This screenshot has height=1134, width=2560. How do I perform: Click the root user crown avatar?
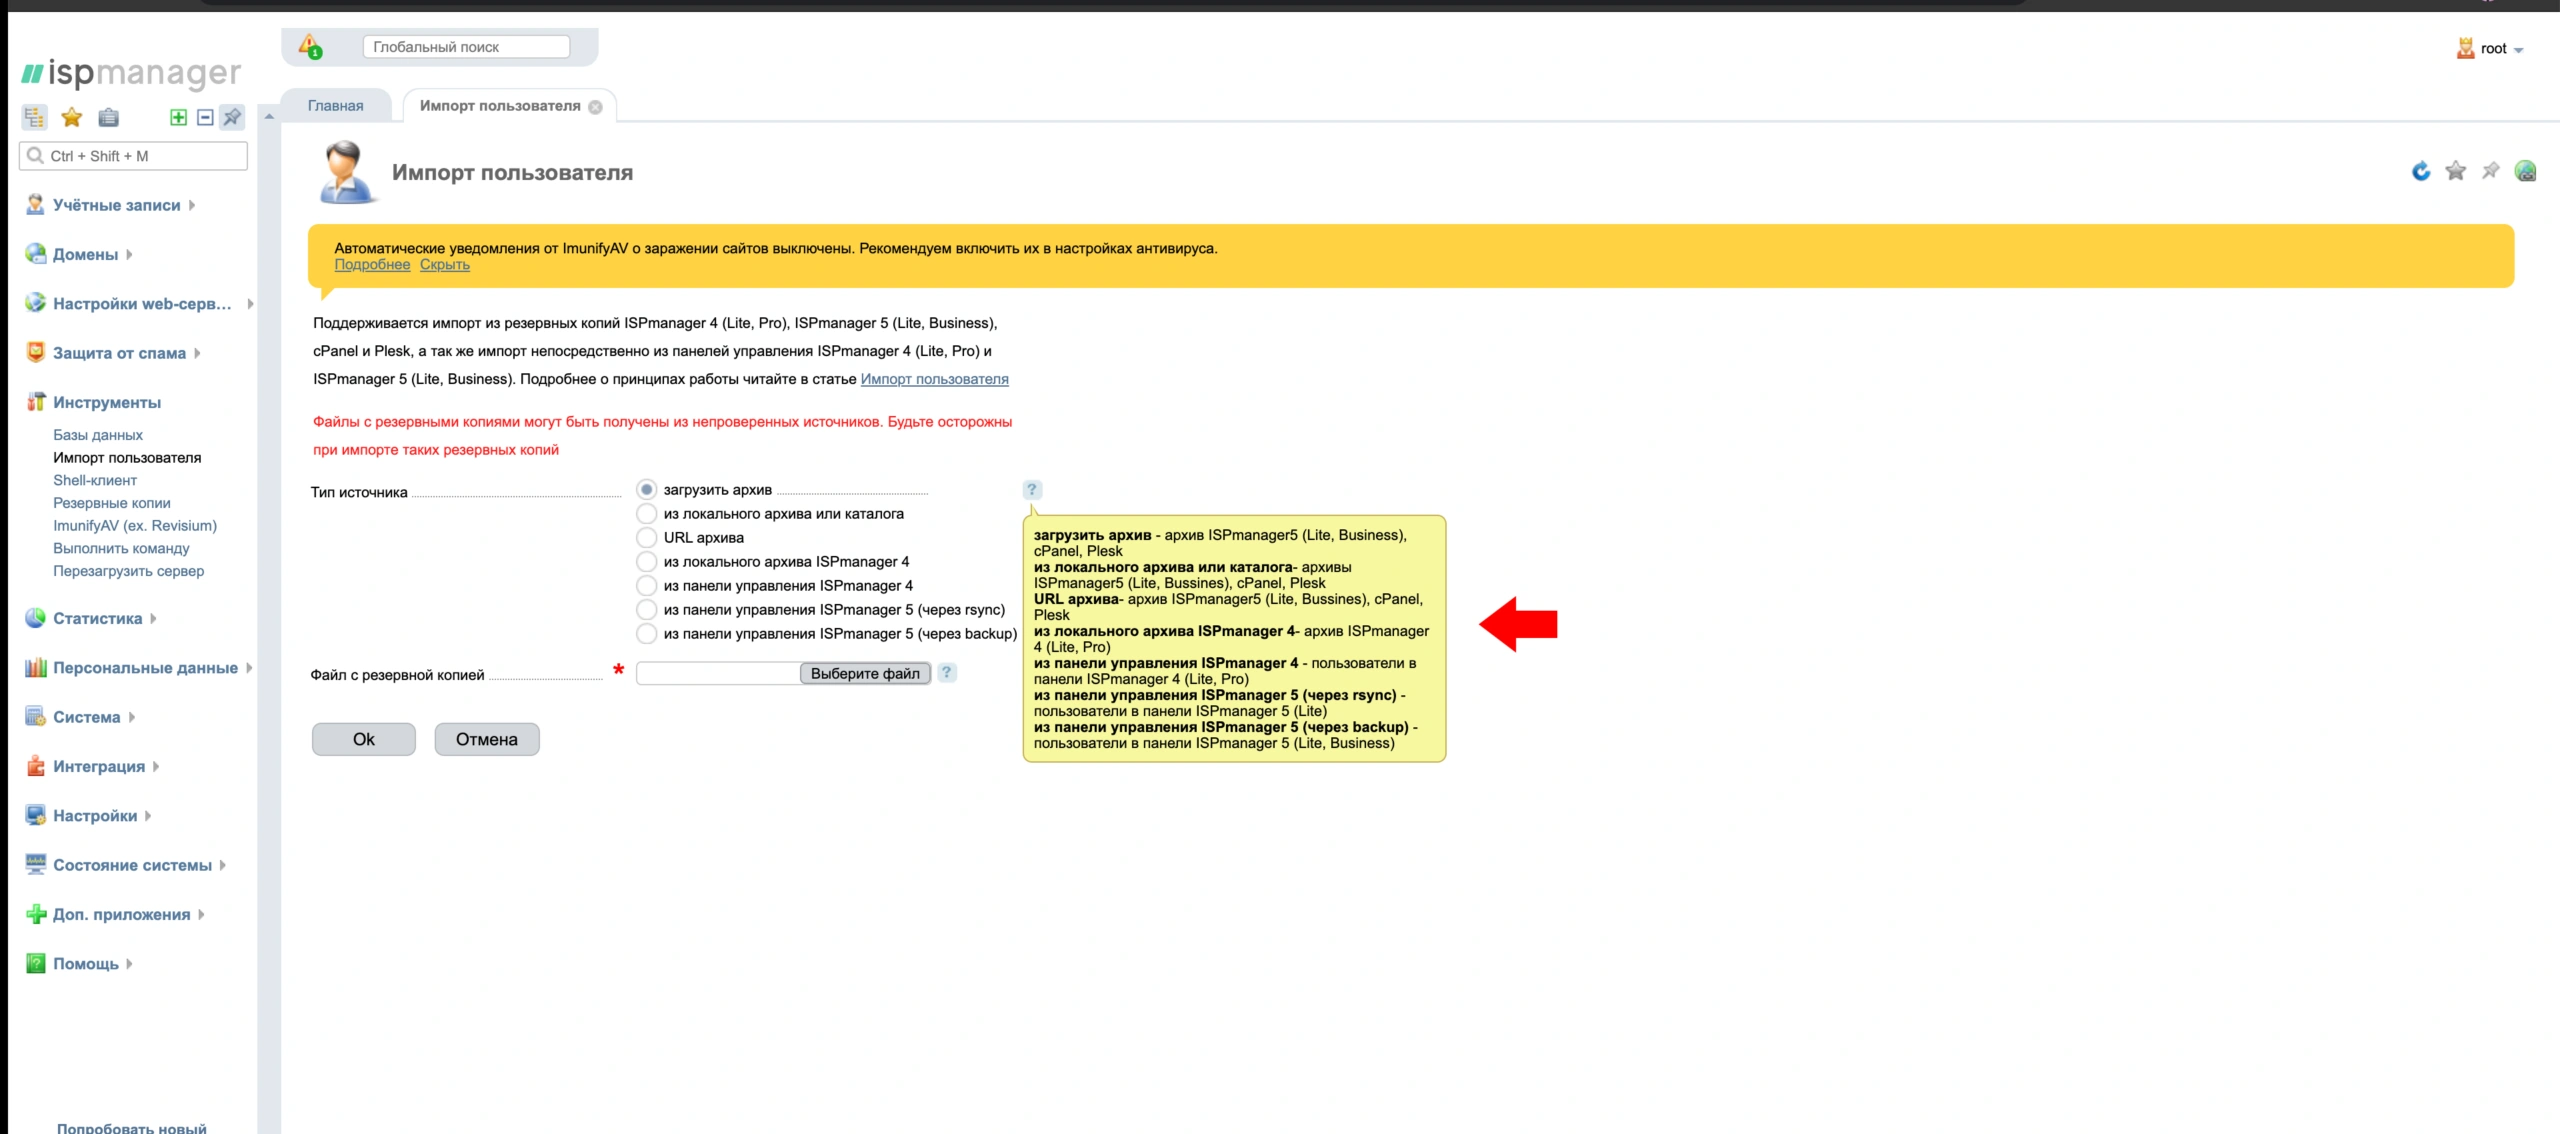[x=2465, y=48]
